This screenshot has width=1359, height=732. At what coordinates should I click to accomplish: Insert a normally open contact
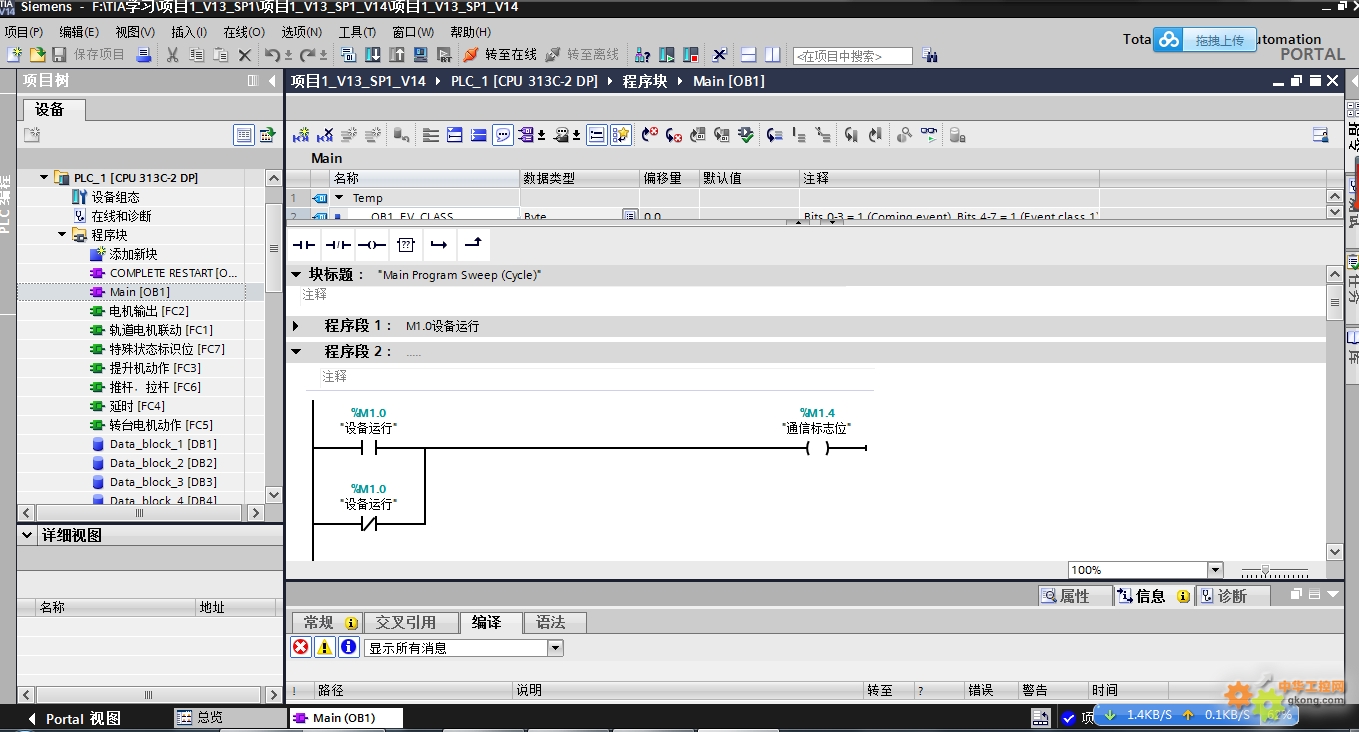coord(303,244)
